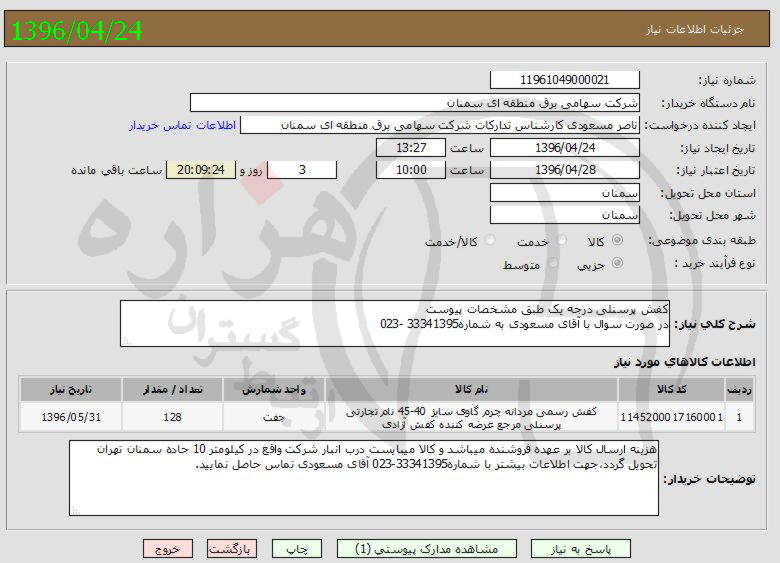Click the تاریخ ایجاد نیاز label
780x563 pixels.
[x=718, y=148]
